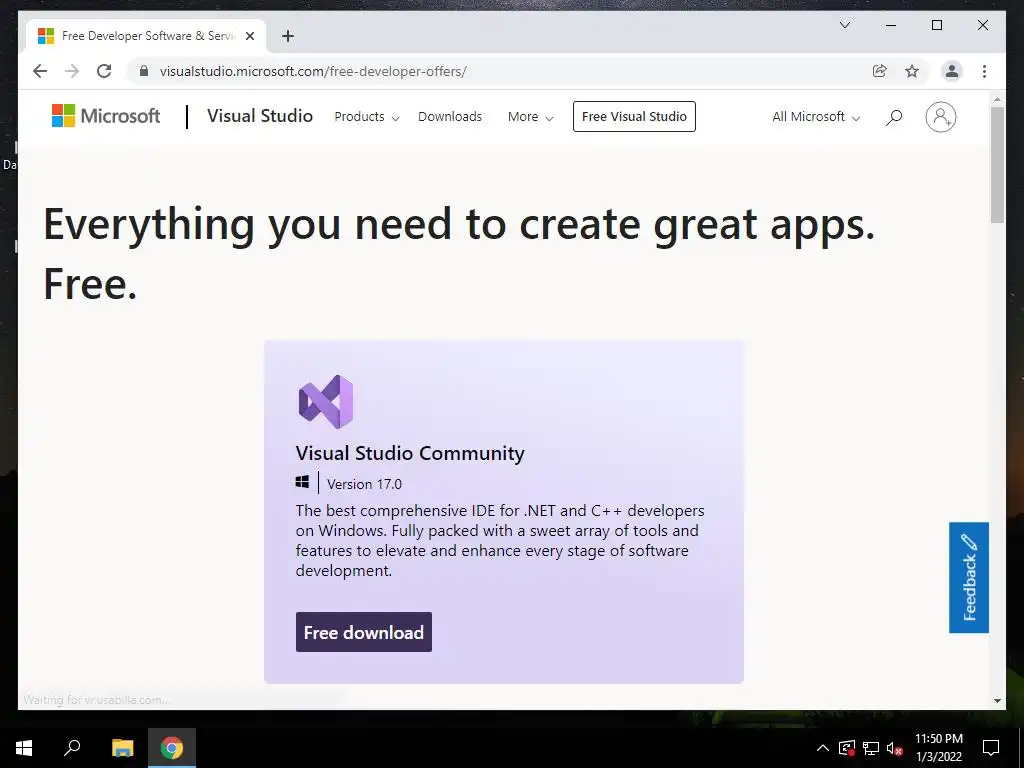Click the site search magnifier icon

[893, 118]
